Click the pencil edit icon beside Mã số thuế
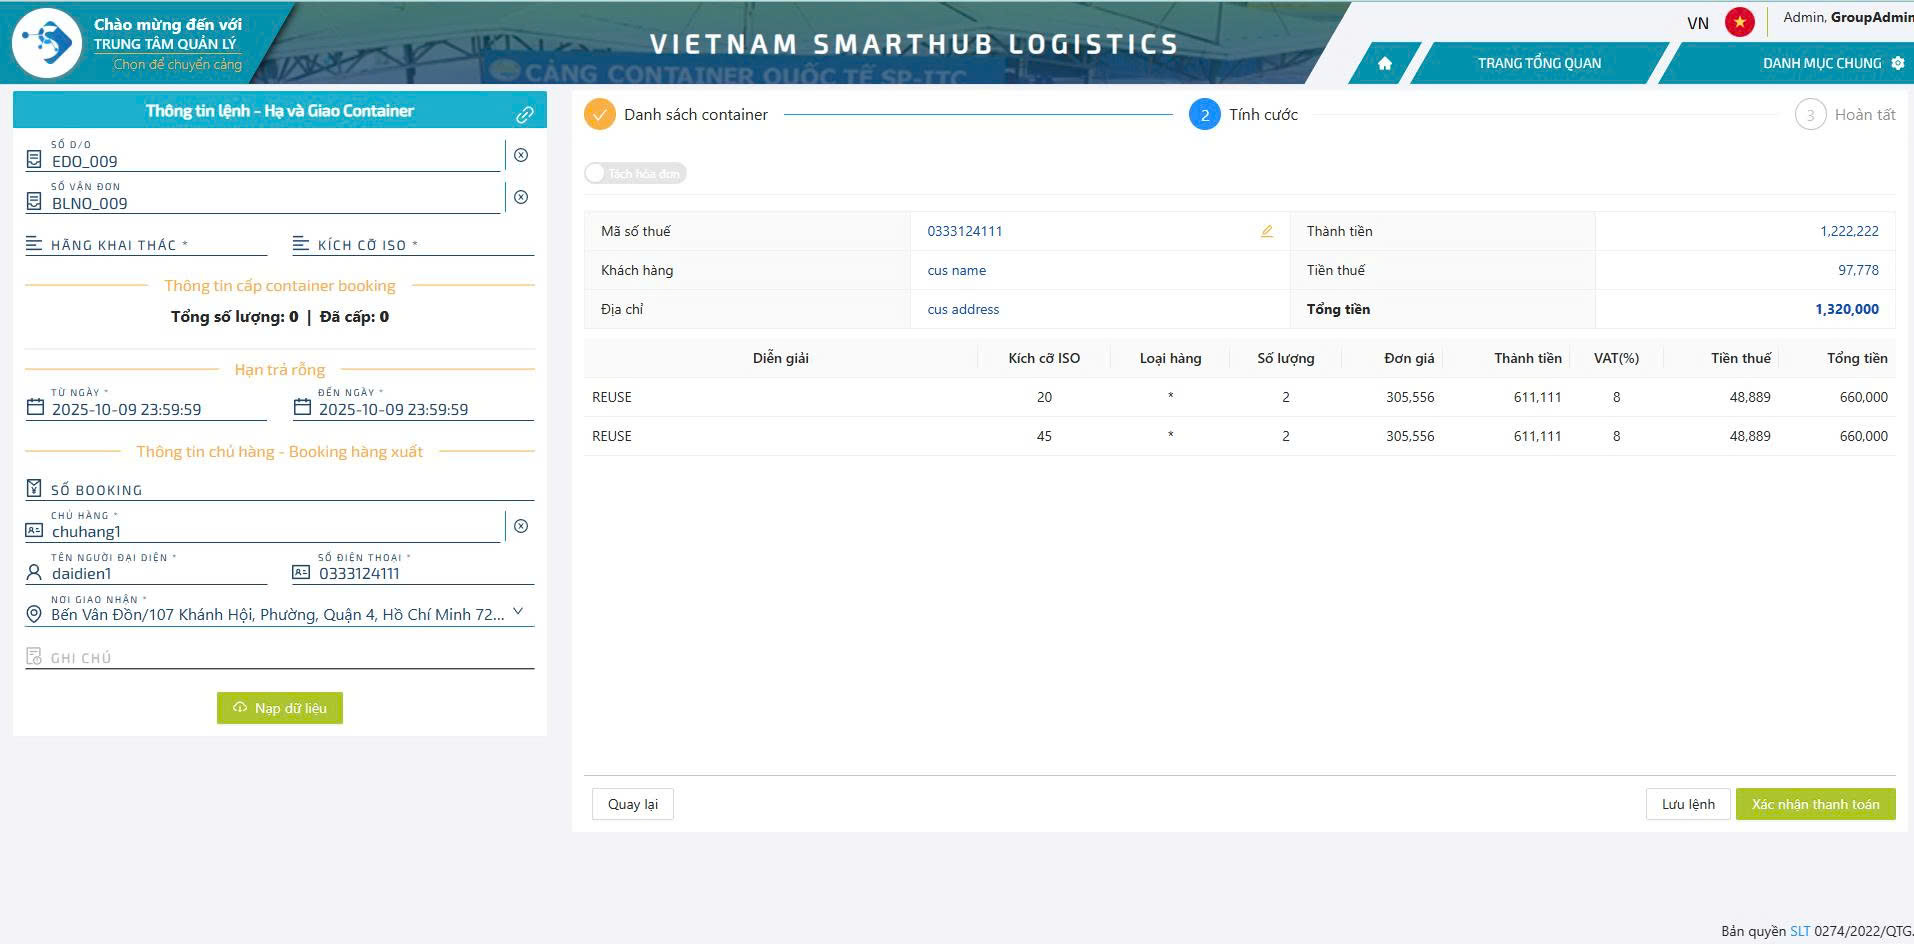The image size is (1914, 944). click(1266, 231)
